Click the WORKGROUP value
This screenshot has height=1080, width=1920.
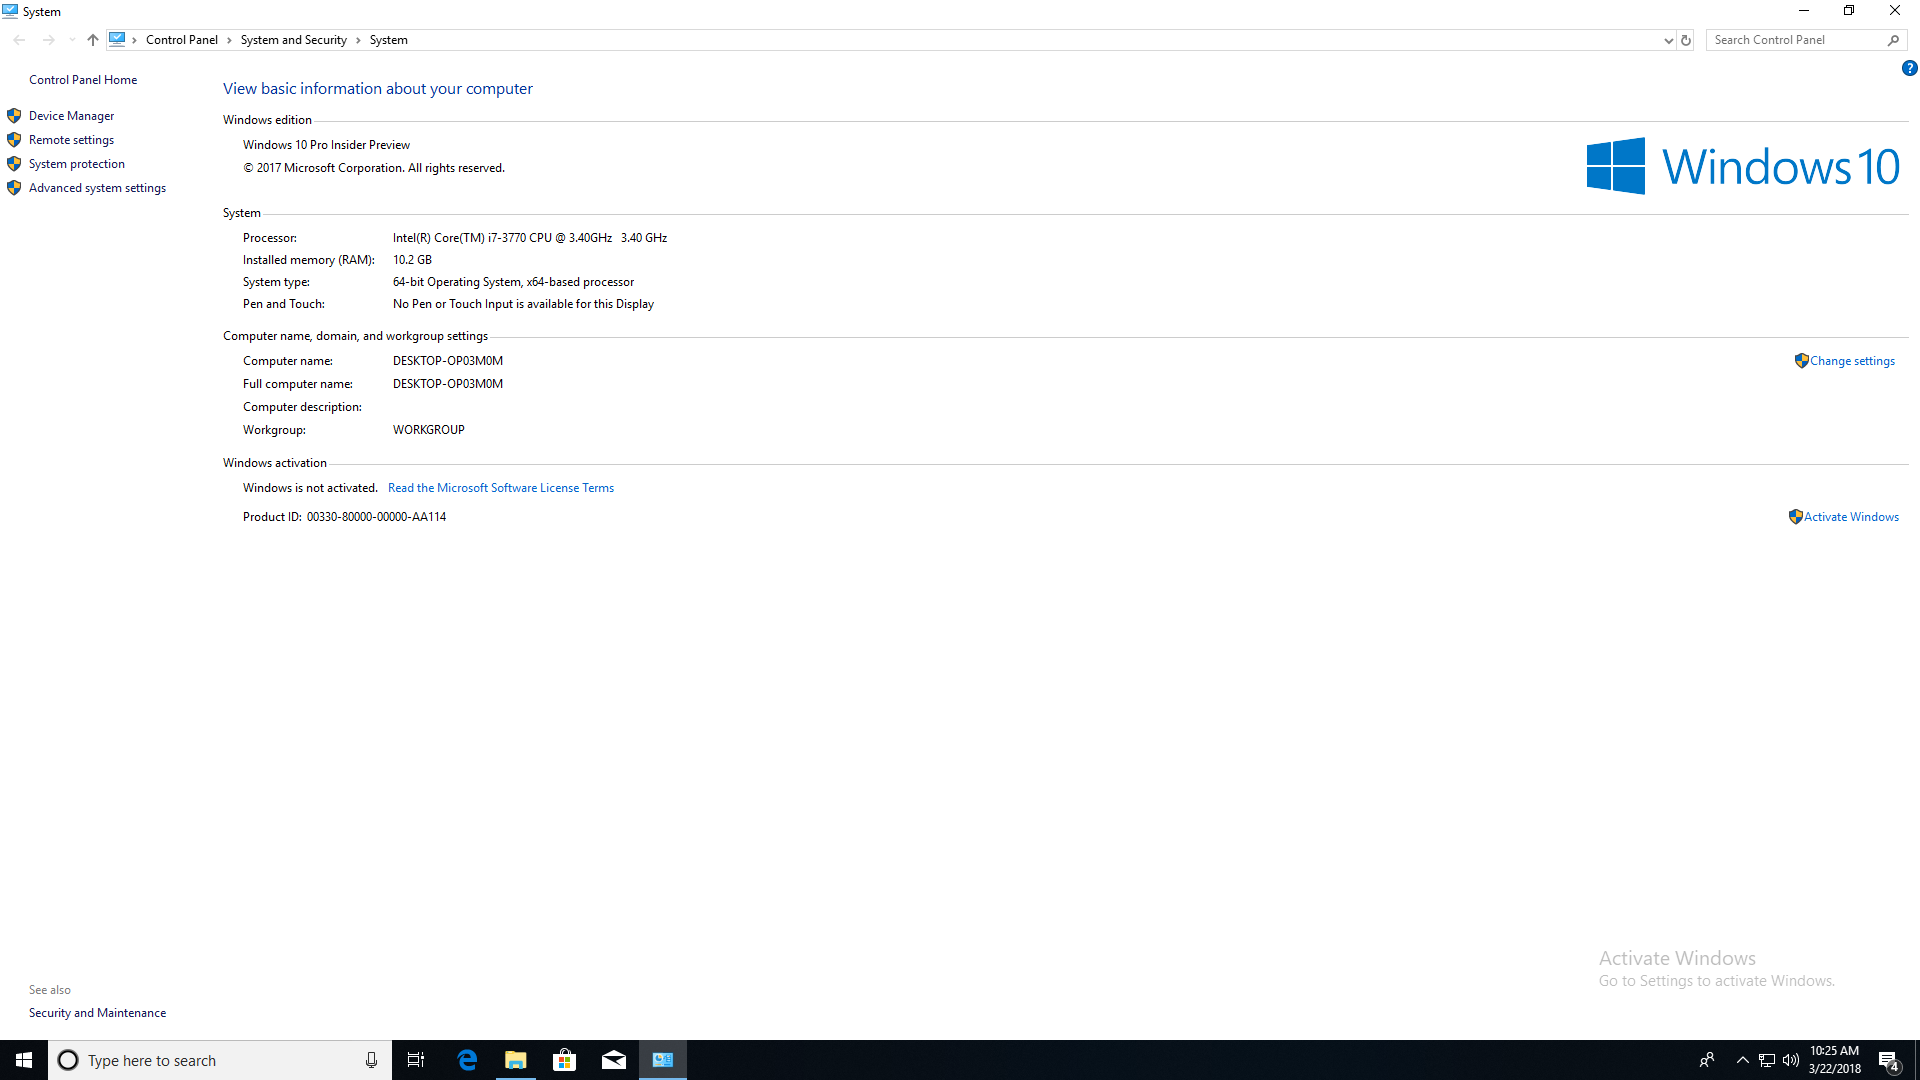point(429,430)
